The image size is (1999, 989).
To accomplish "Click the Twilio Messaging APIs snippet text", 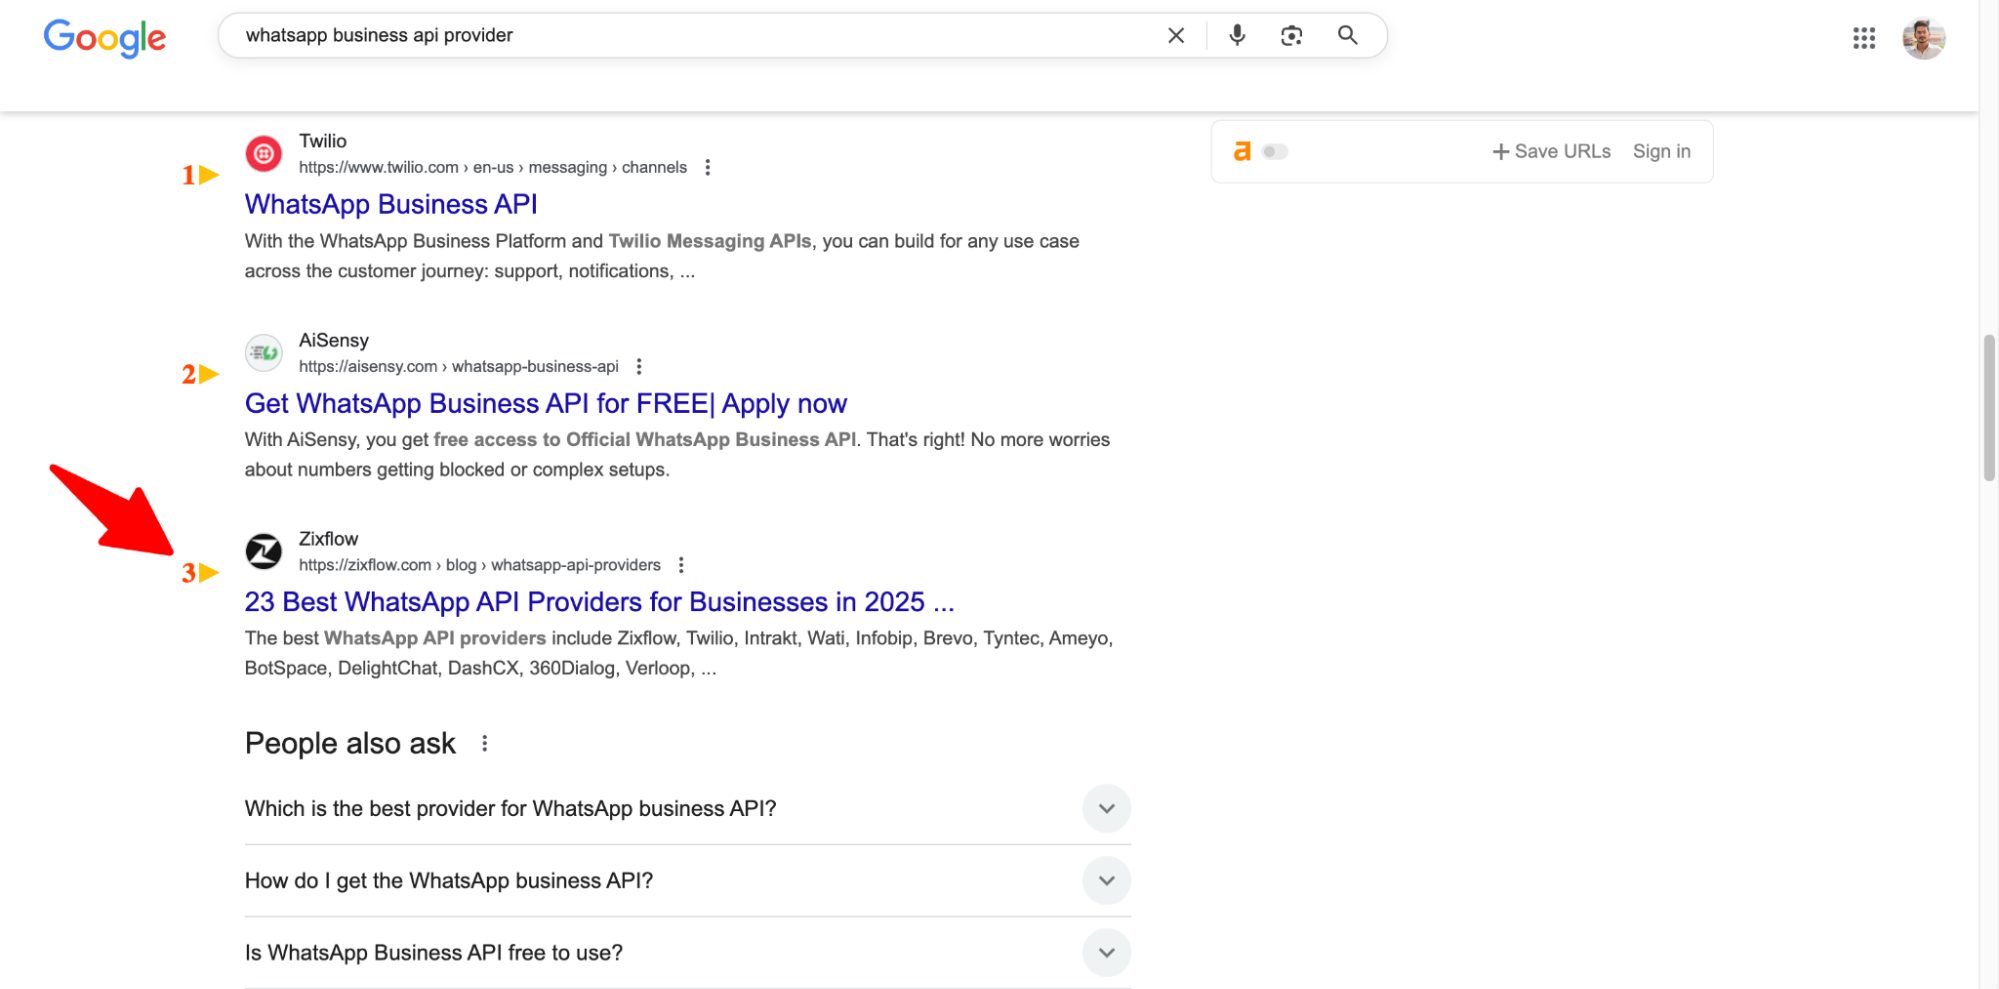I will pyautogui.click(x=710, y=241).
